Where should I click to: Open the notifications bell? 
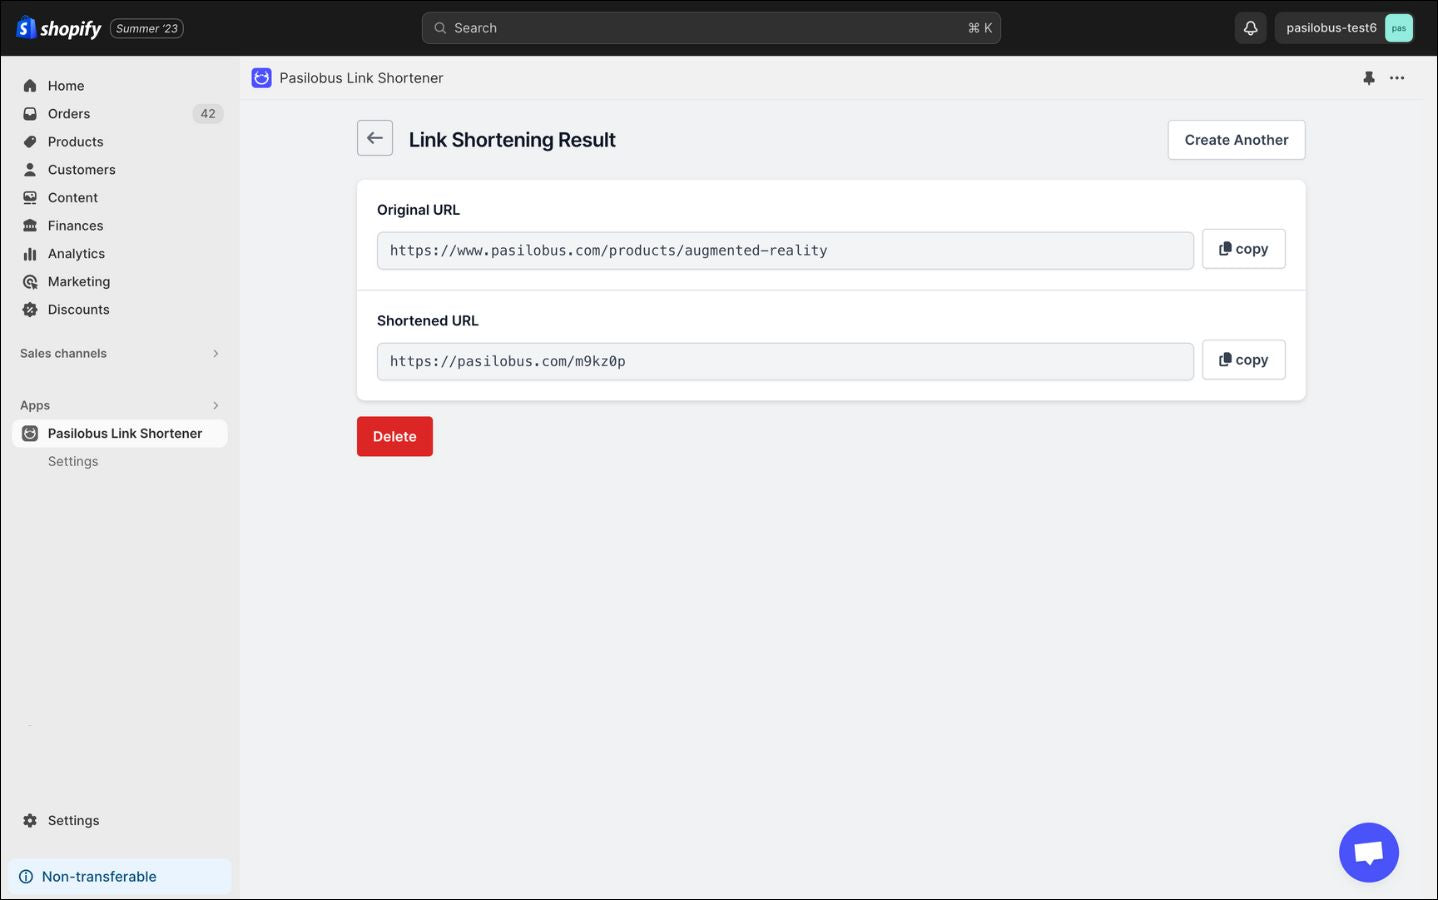click(1250, 28)
